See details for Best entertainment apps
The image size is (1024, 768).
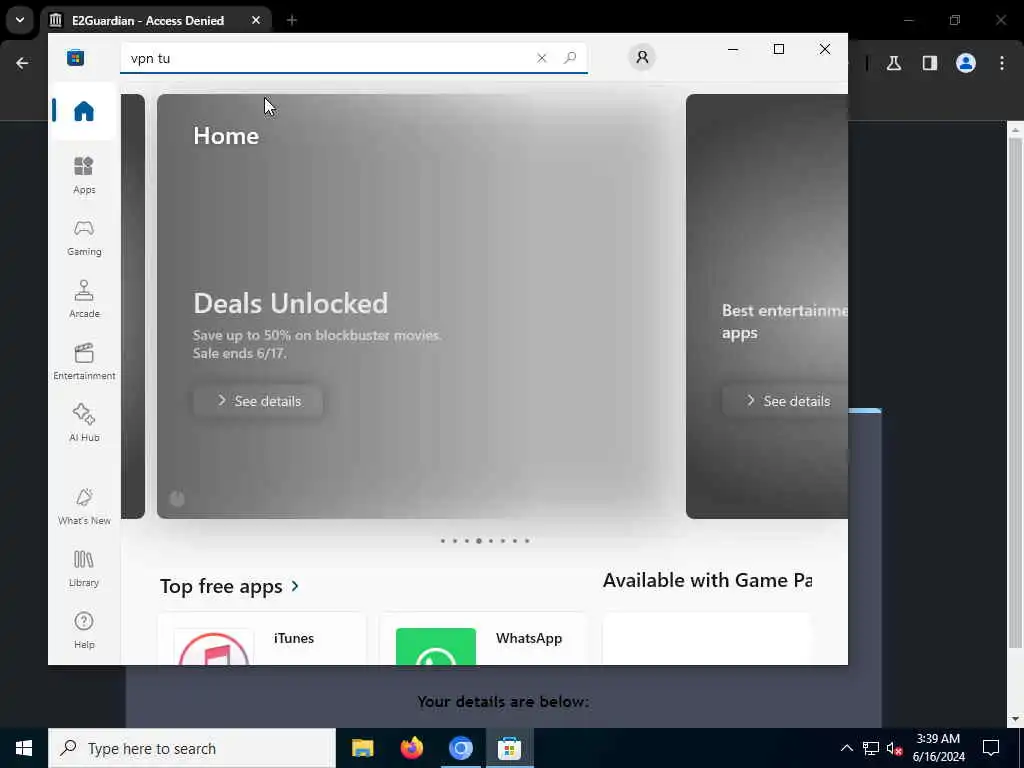[x=786, y=401]
